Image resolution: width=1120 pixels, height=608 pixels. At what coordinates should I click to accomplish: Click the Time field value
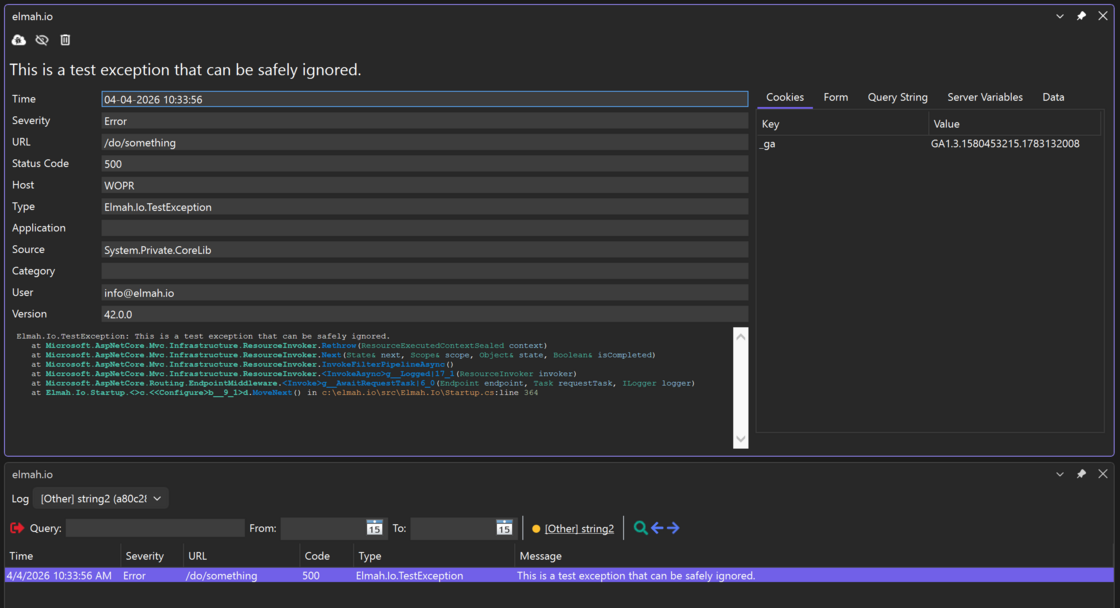point(424,99)
